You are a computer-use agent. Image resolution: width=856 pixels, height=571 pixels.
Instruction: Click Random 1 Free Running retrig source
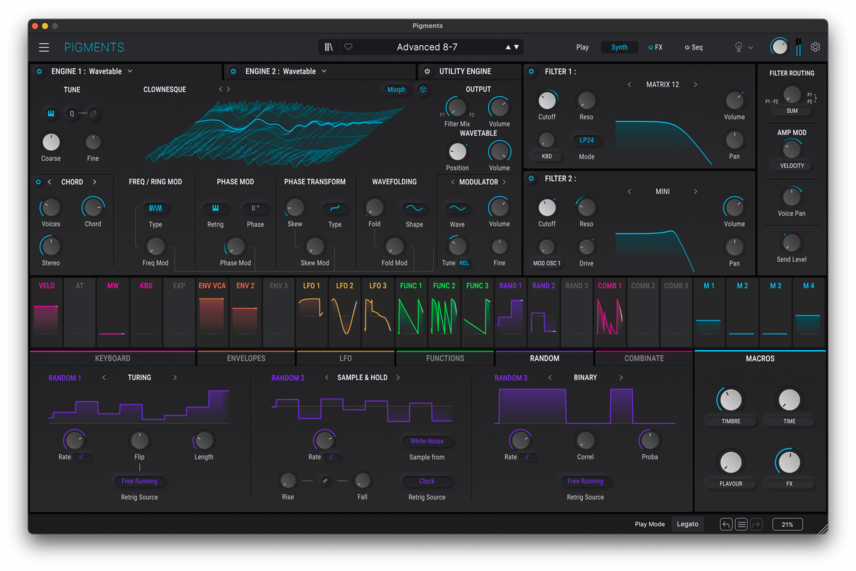click(x=139, y=481)
